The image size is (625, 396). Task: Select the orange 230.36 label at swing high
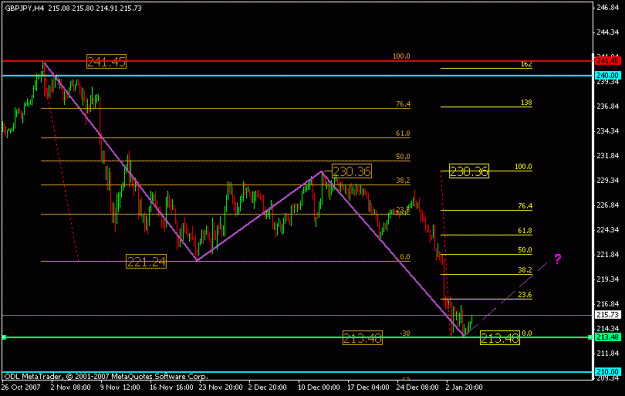pyautogui.click(x=352, y=171)
